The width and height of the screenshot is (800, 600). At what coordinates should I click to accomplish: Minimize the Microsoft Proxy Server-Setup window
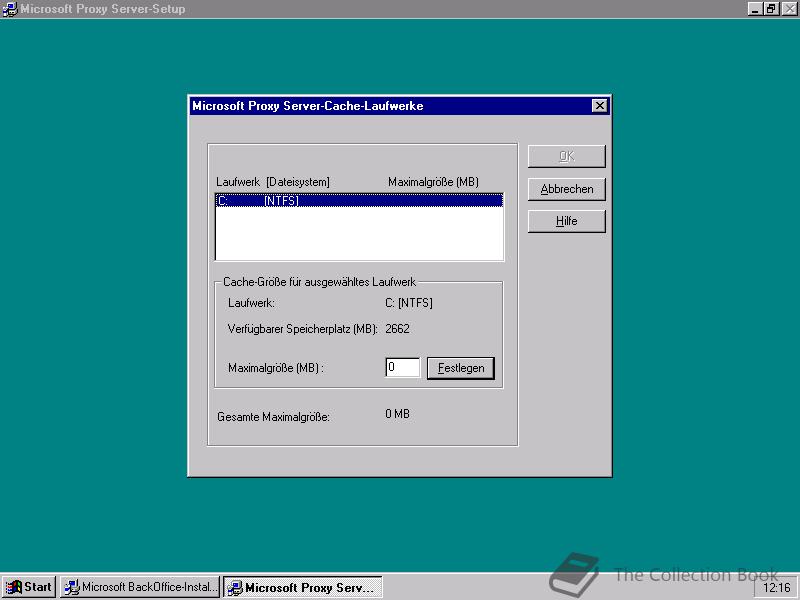click(755, 9)
